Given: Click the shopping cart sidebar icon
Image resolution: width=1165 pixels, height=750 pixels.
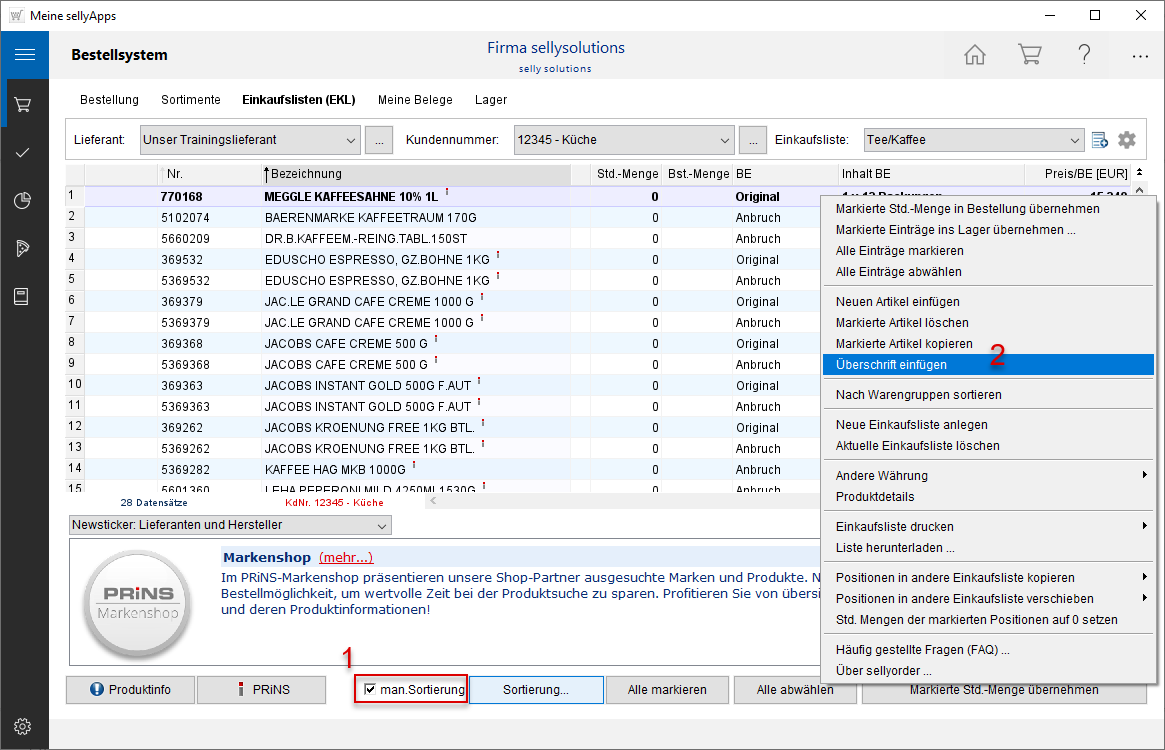Looking at the screenshot, I should click(24, 104).
